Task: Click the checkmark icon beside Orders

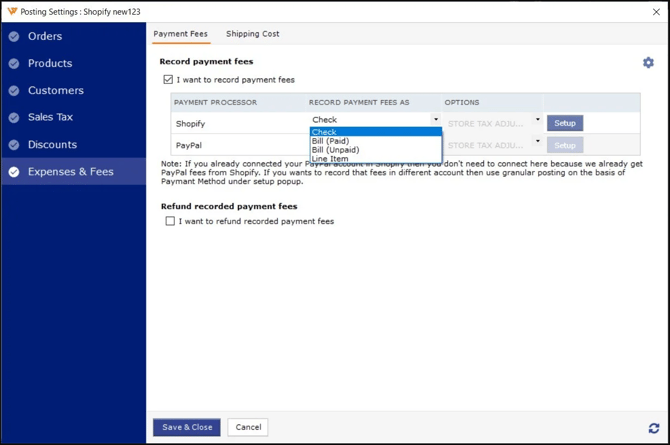Action: pyautogui.click(x=14, y=36)
